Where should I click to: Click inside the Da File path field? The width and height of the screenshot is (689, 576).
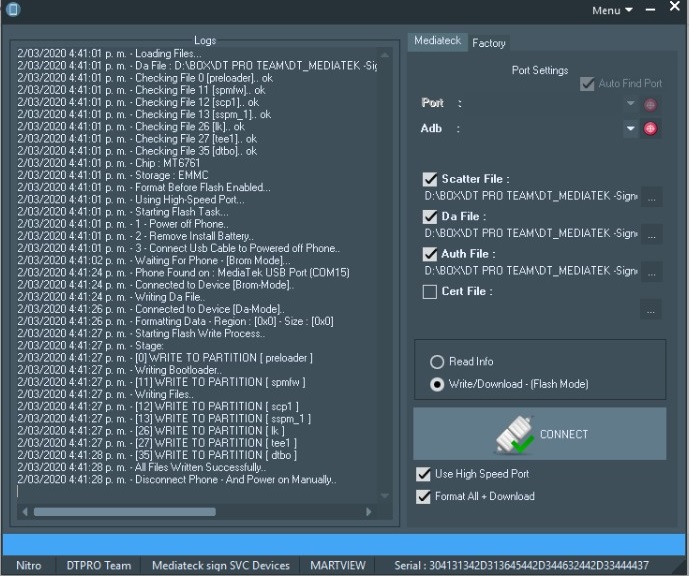530,233
